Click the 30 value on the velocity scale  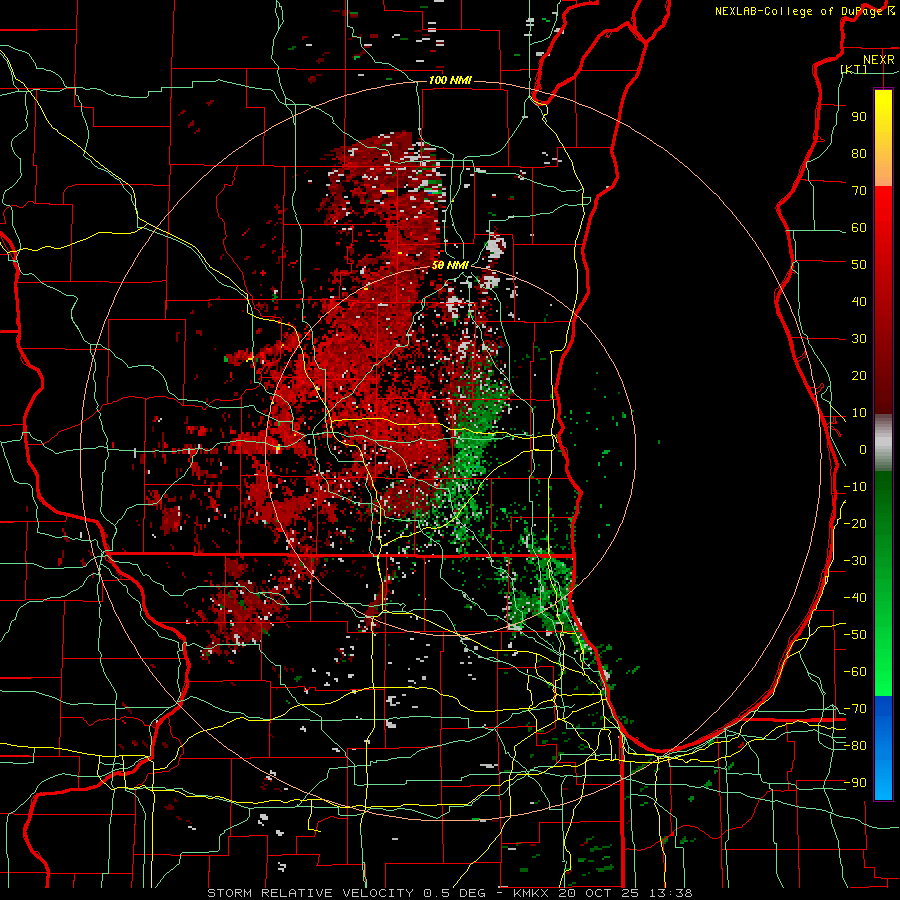[x=859, y=339]
